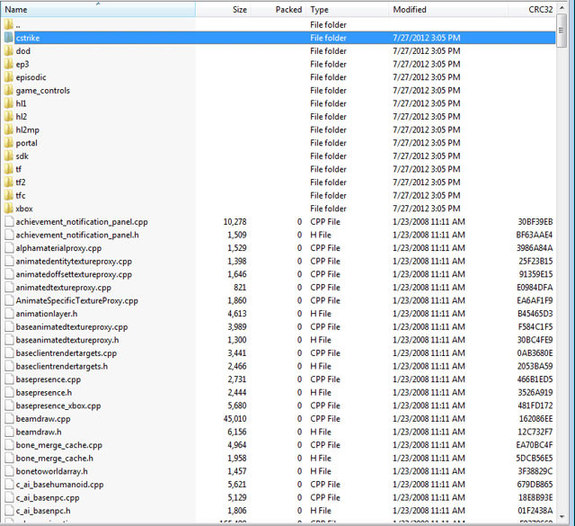The height and width of the screenshot is (526, 575).
Task: Click 'File folder' type of portal row
Action: click(328, 143)
